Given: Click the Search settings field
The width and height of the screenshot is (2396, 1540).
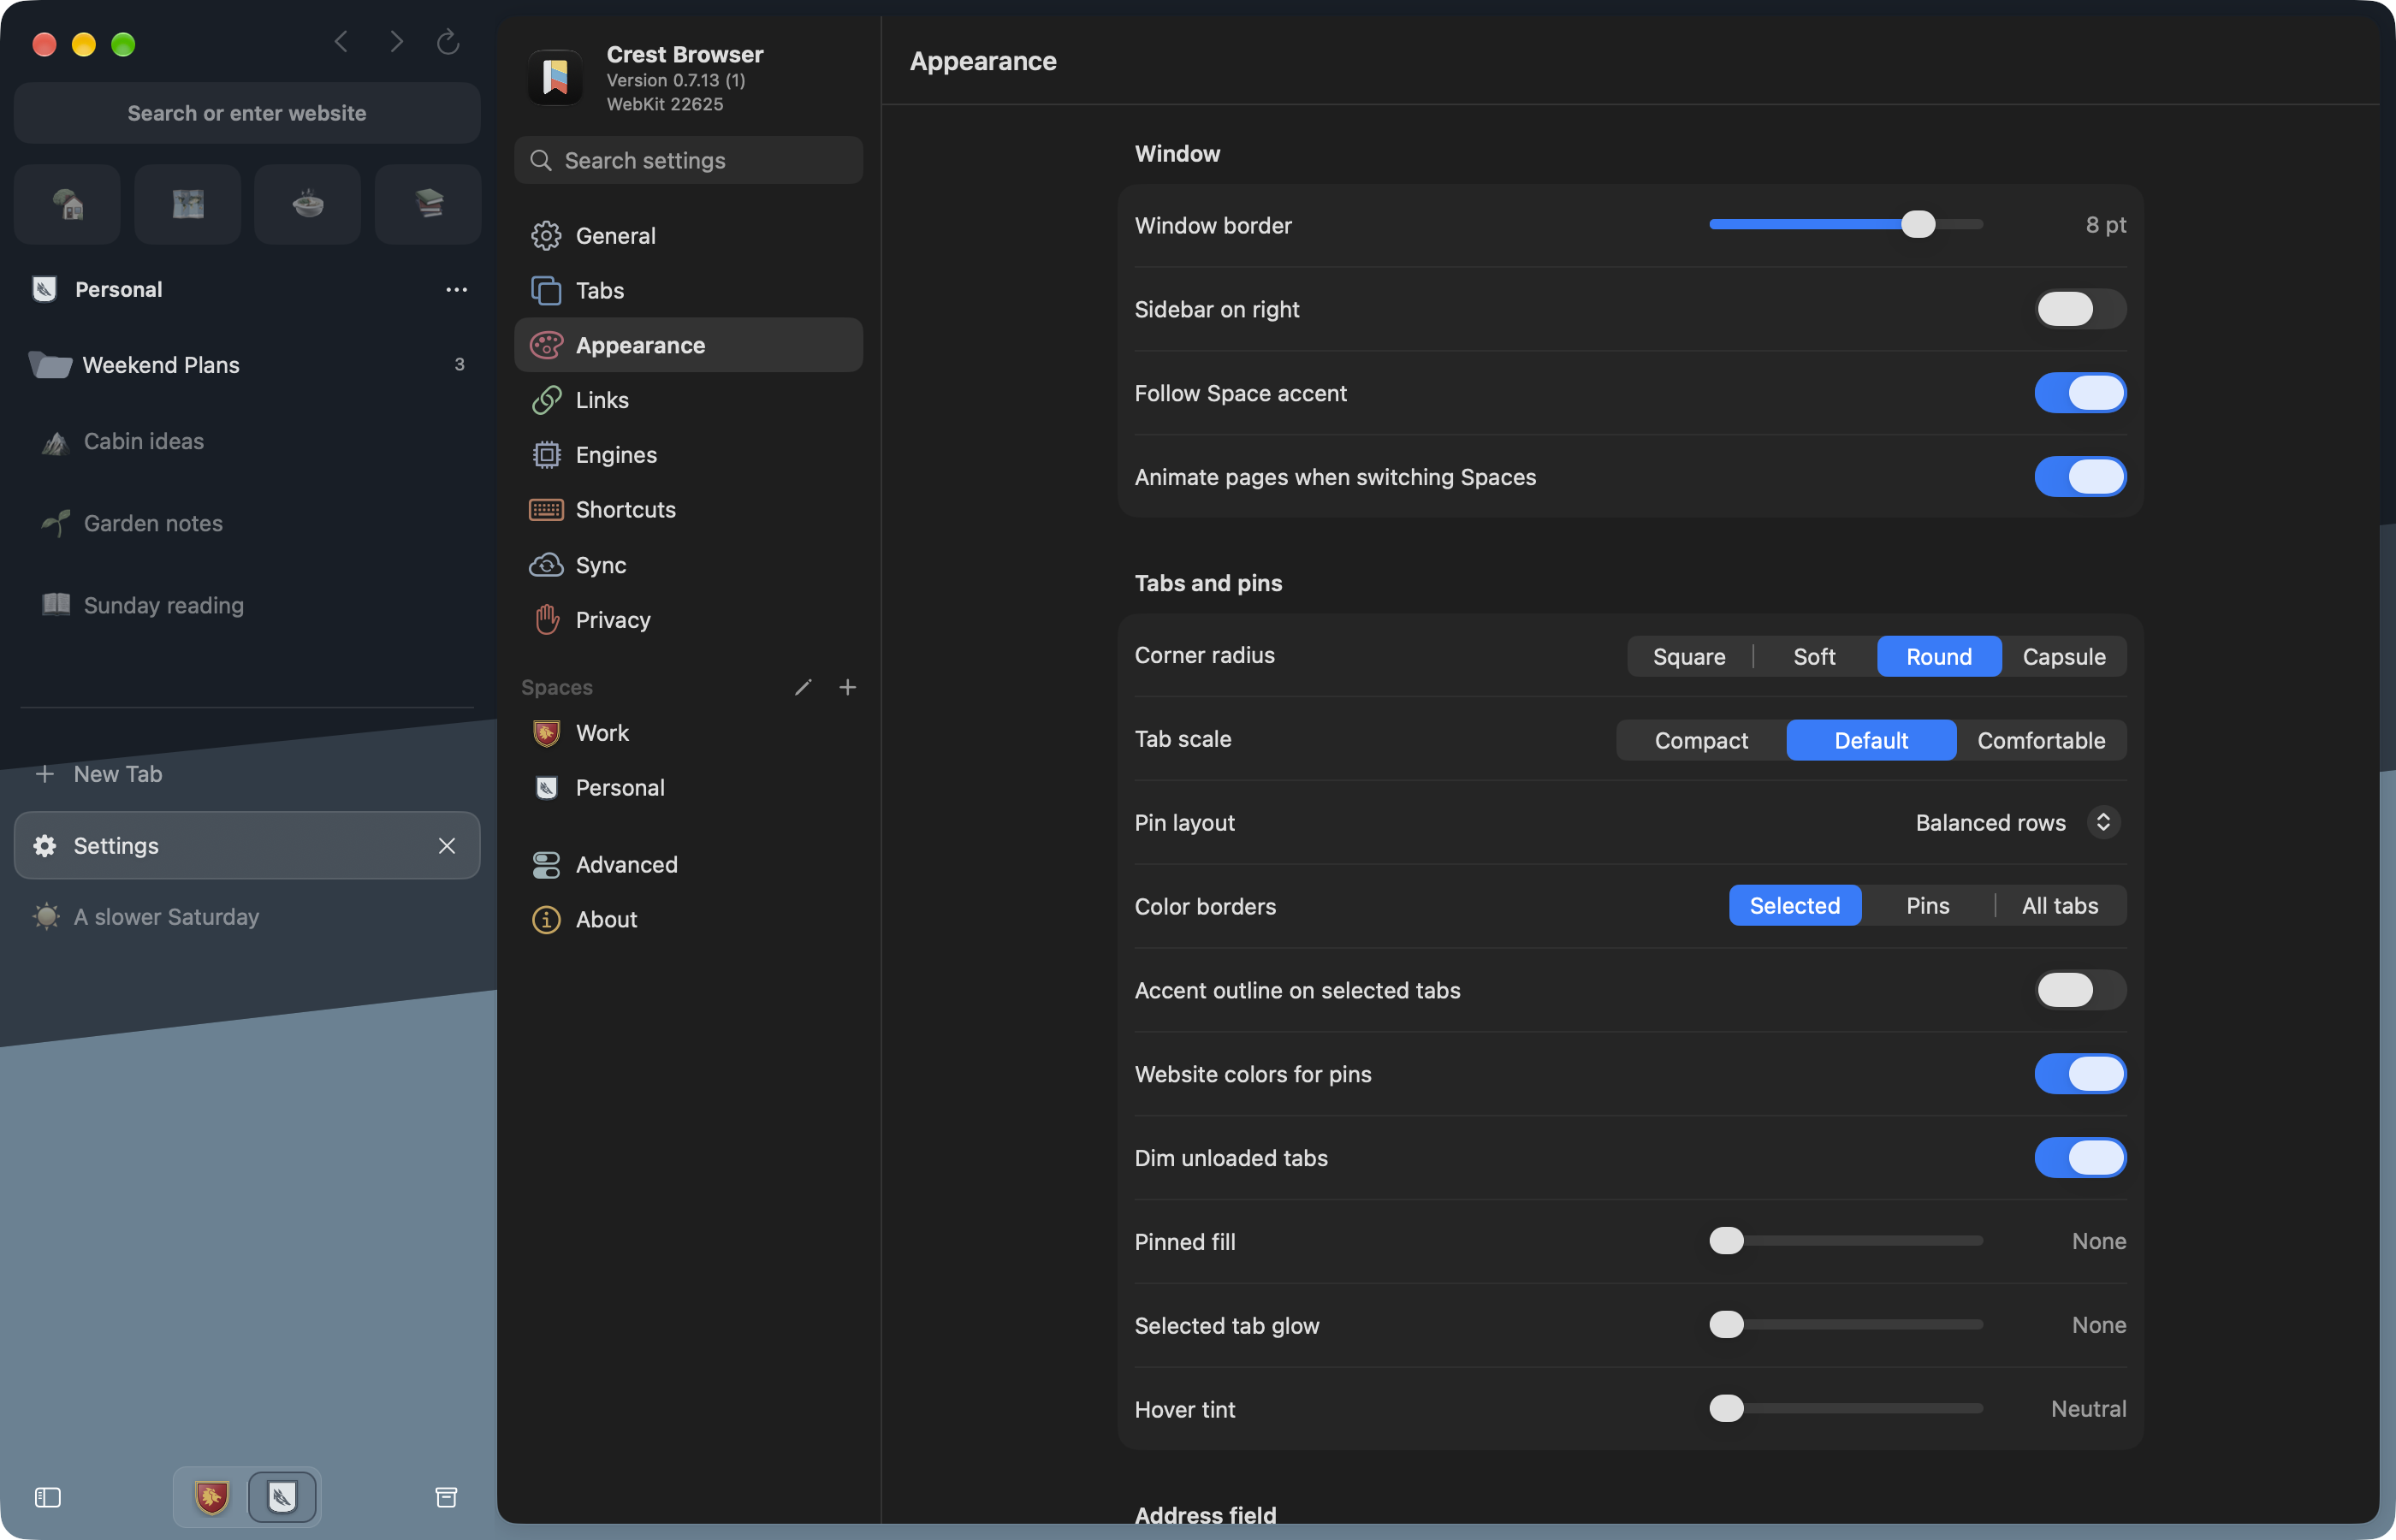Looking at the screenshot, I should [688, 160].
